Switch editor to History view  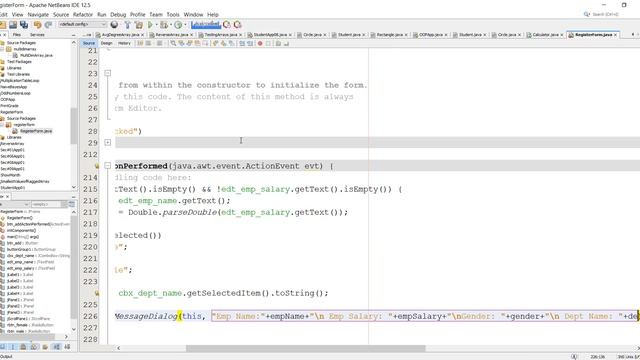124,43
